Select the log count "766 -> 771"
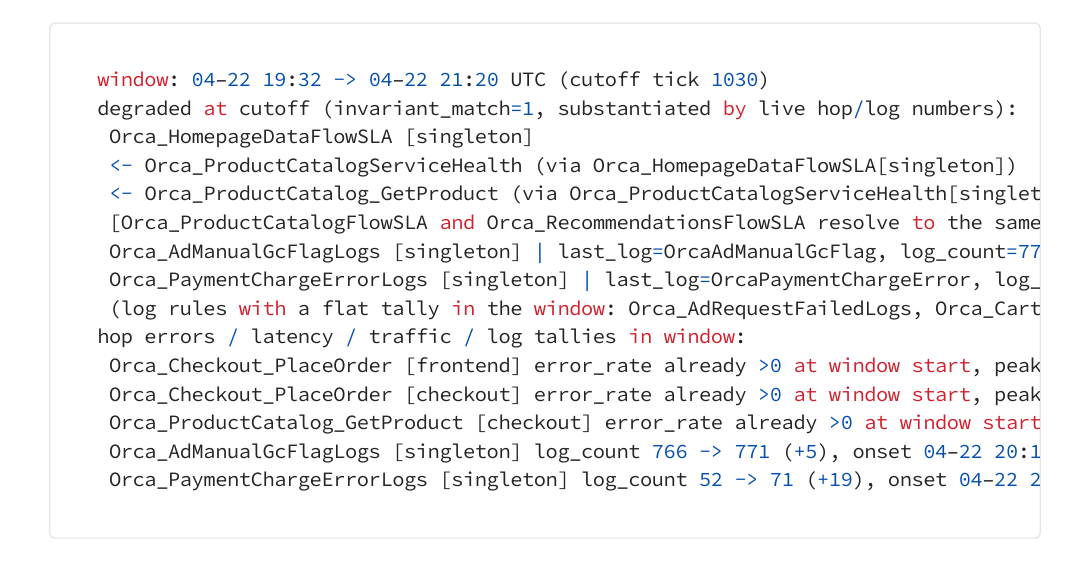The image size is (1090, 580). [x=711, y=452]
